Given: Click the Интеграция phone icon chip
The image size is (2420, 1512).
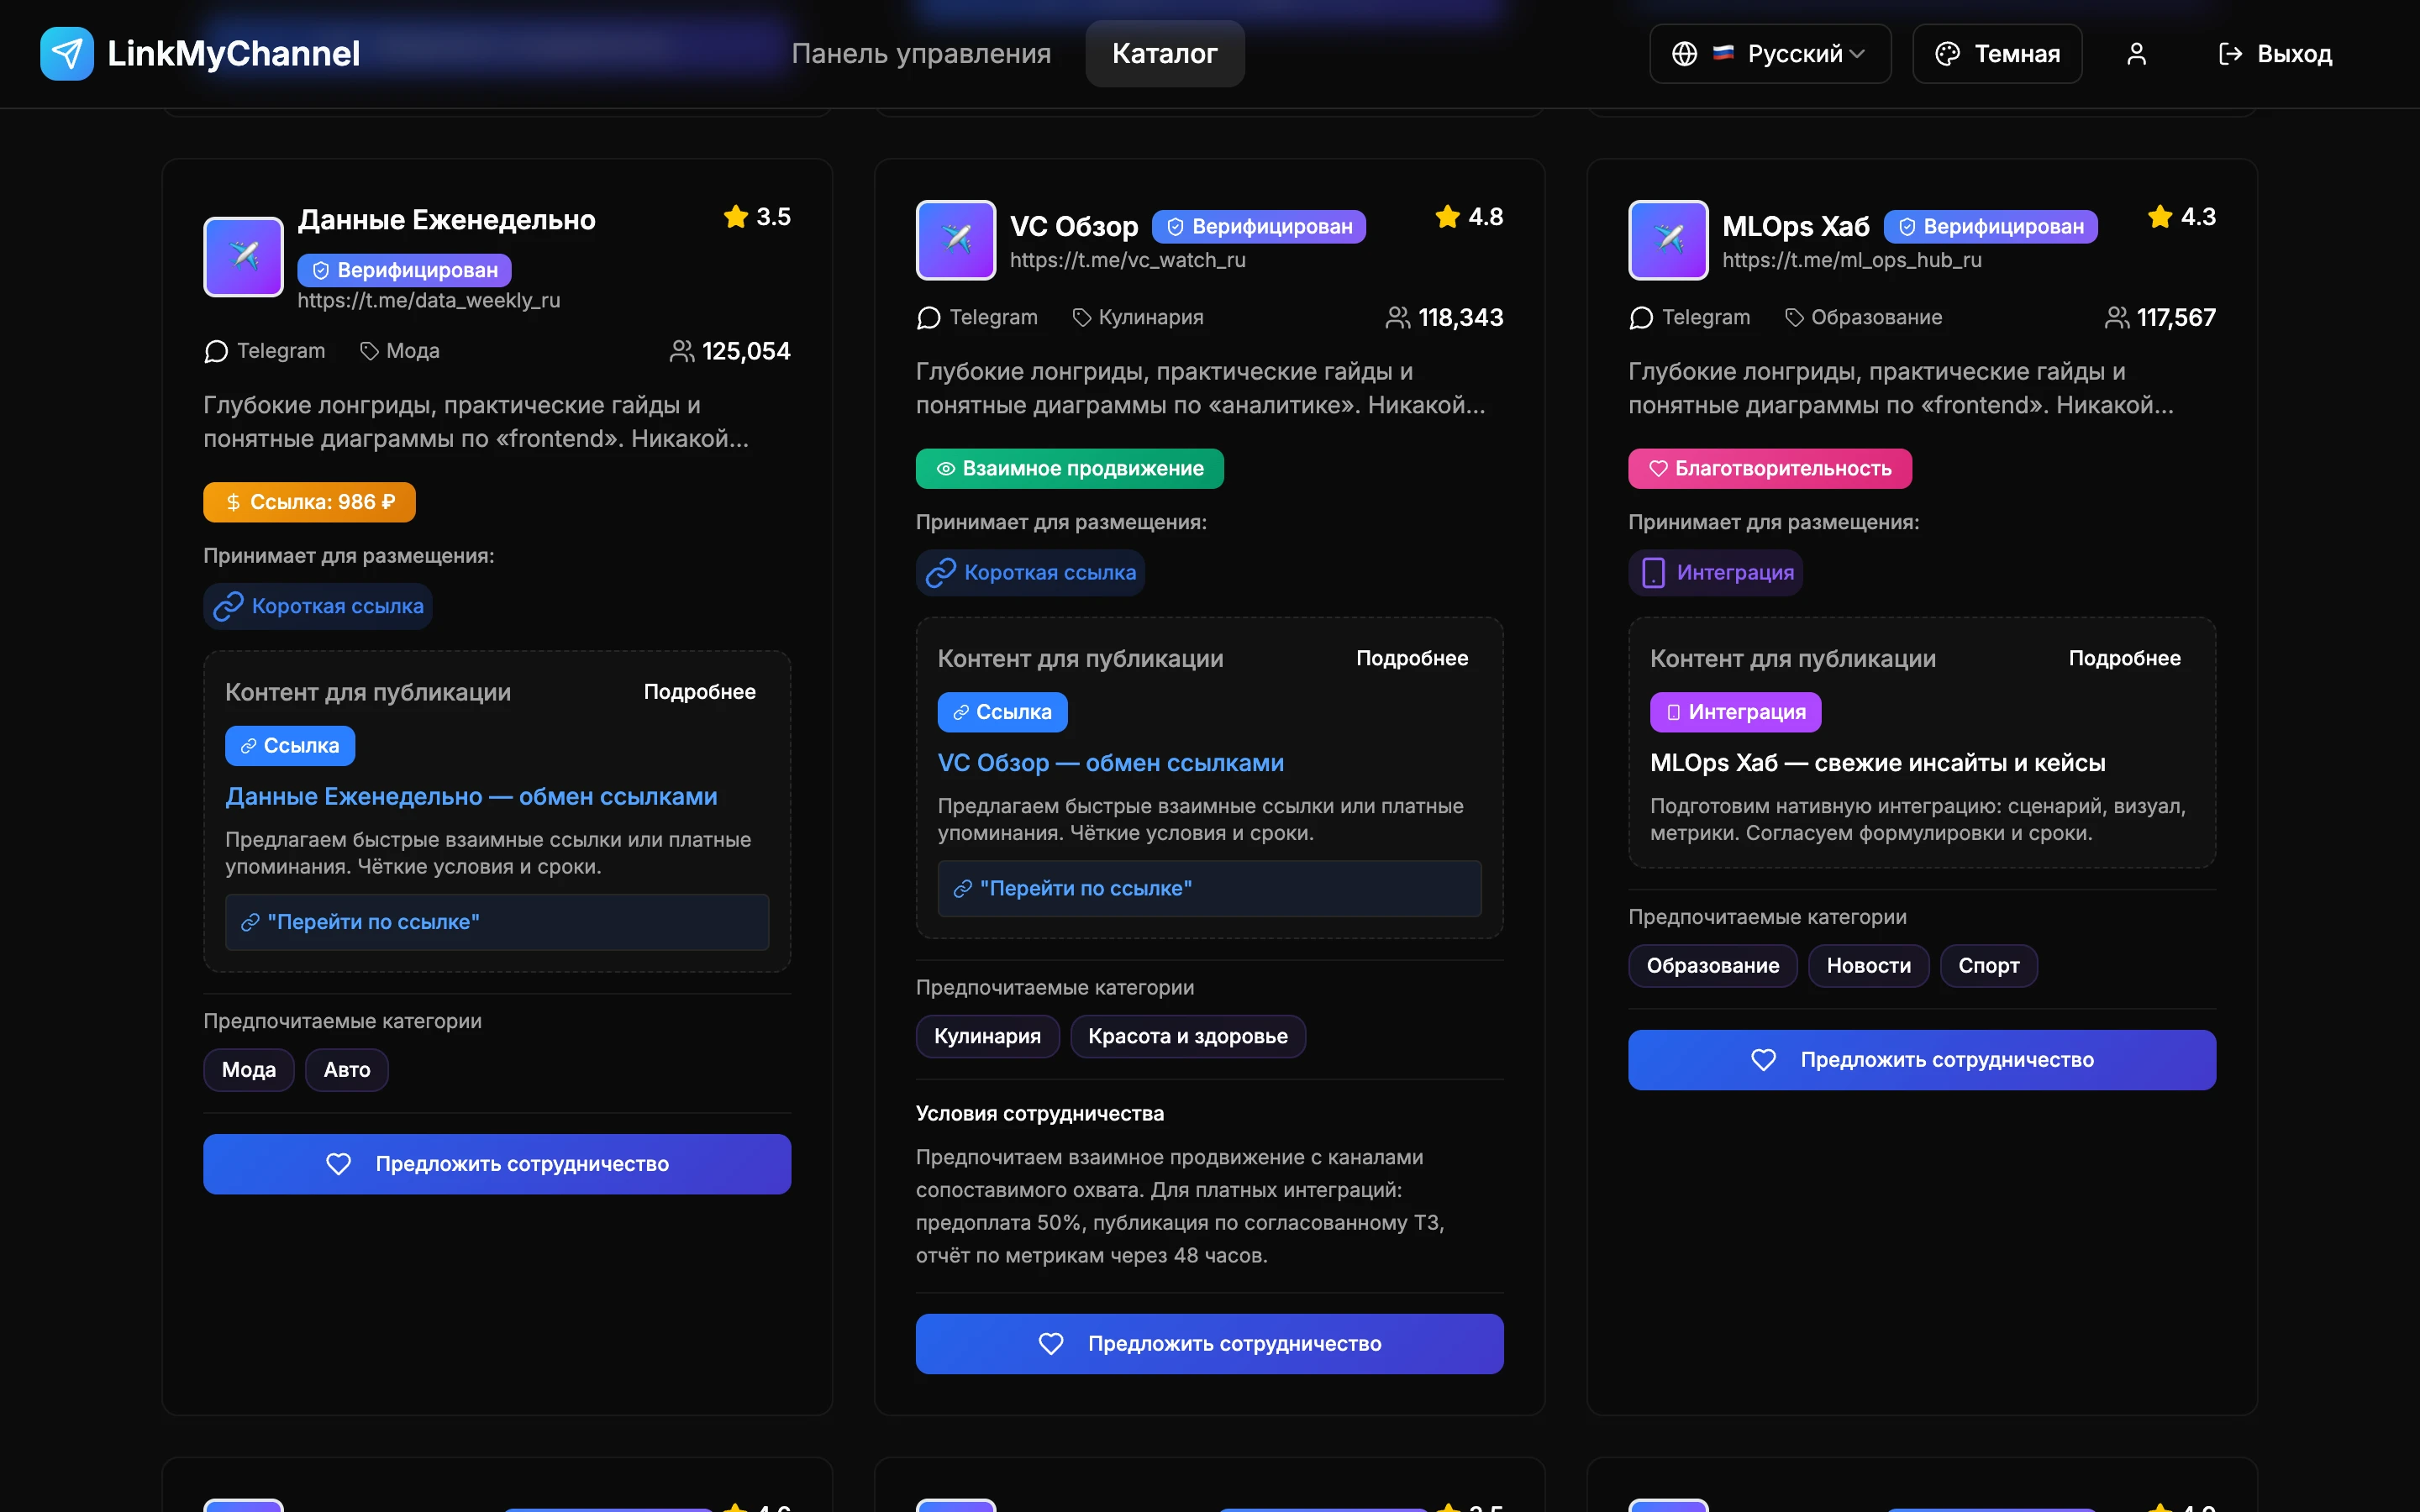Looking at the screenshot, I should pos(1715,573).
